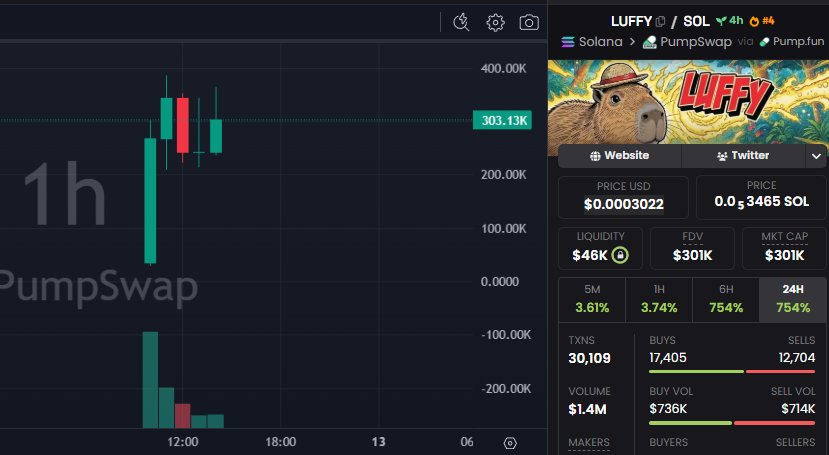Click the tallest green volume bar
The width and height of the screenshot is (829, 455).
pos(150,380)
